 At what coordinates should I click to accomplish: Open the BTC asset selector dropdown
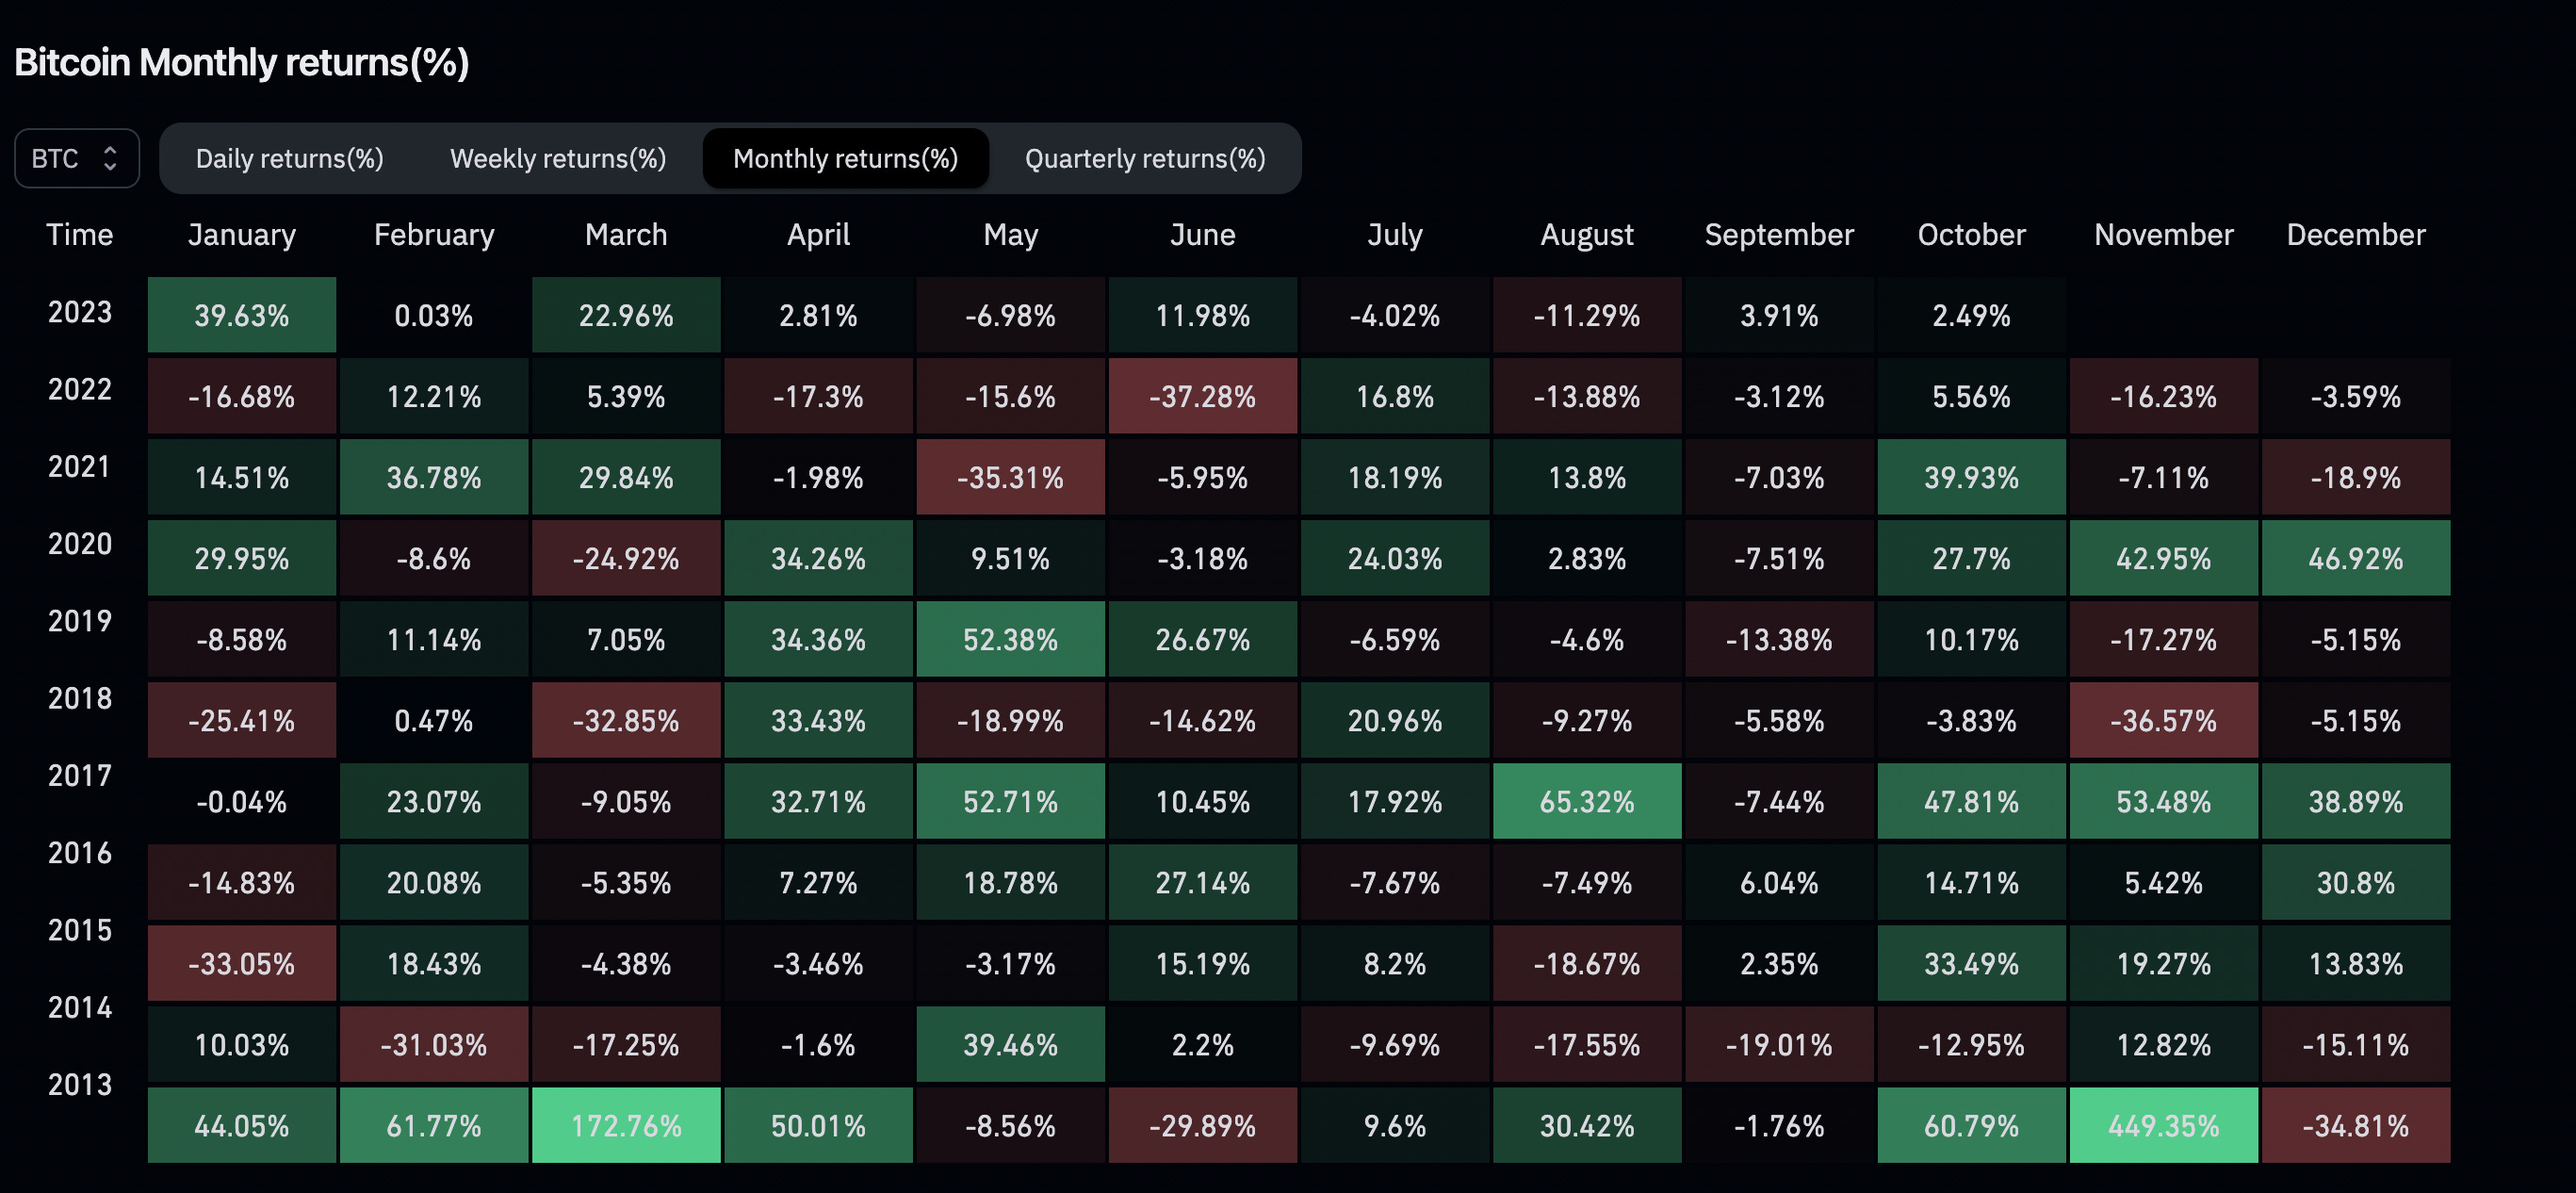point(76,157)
